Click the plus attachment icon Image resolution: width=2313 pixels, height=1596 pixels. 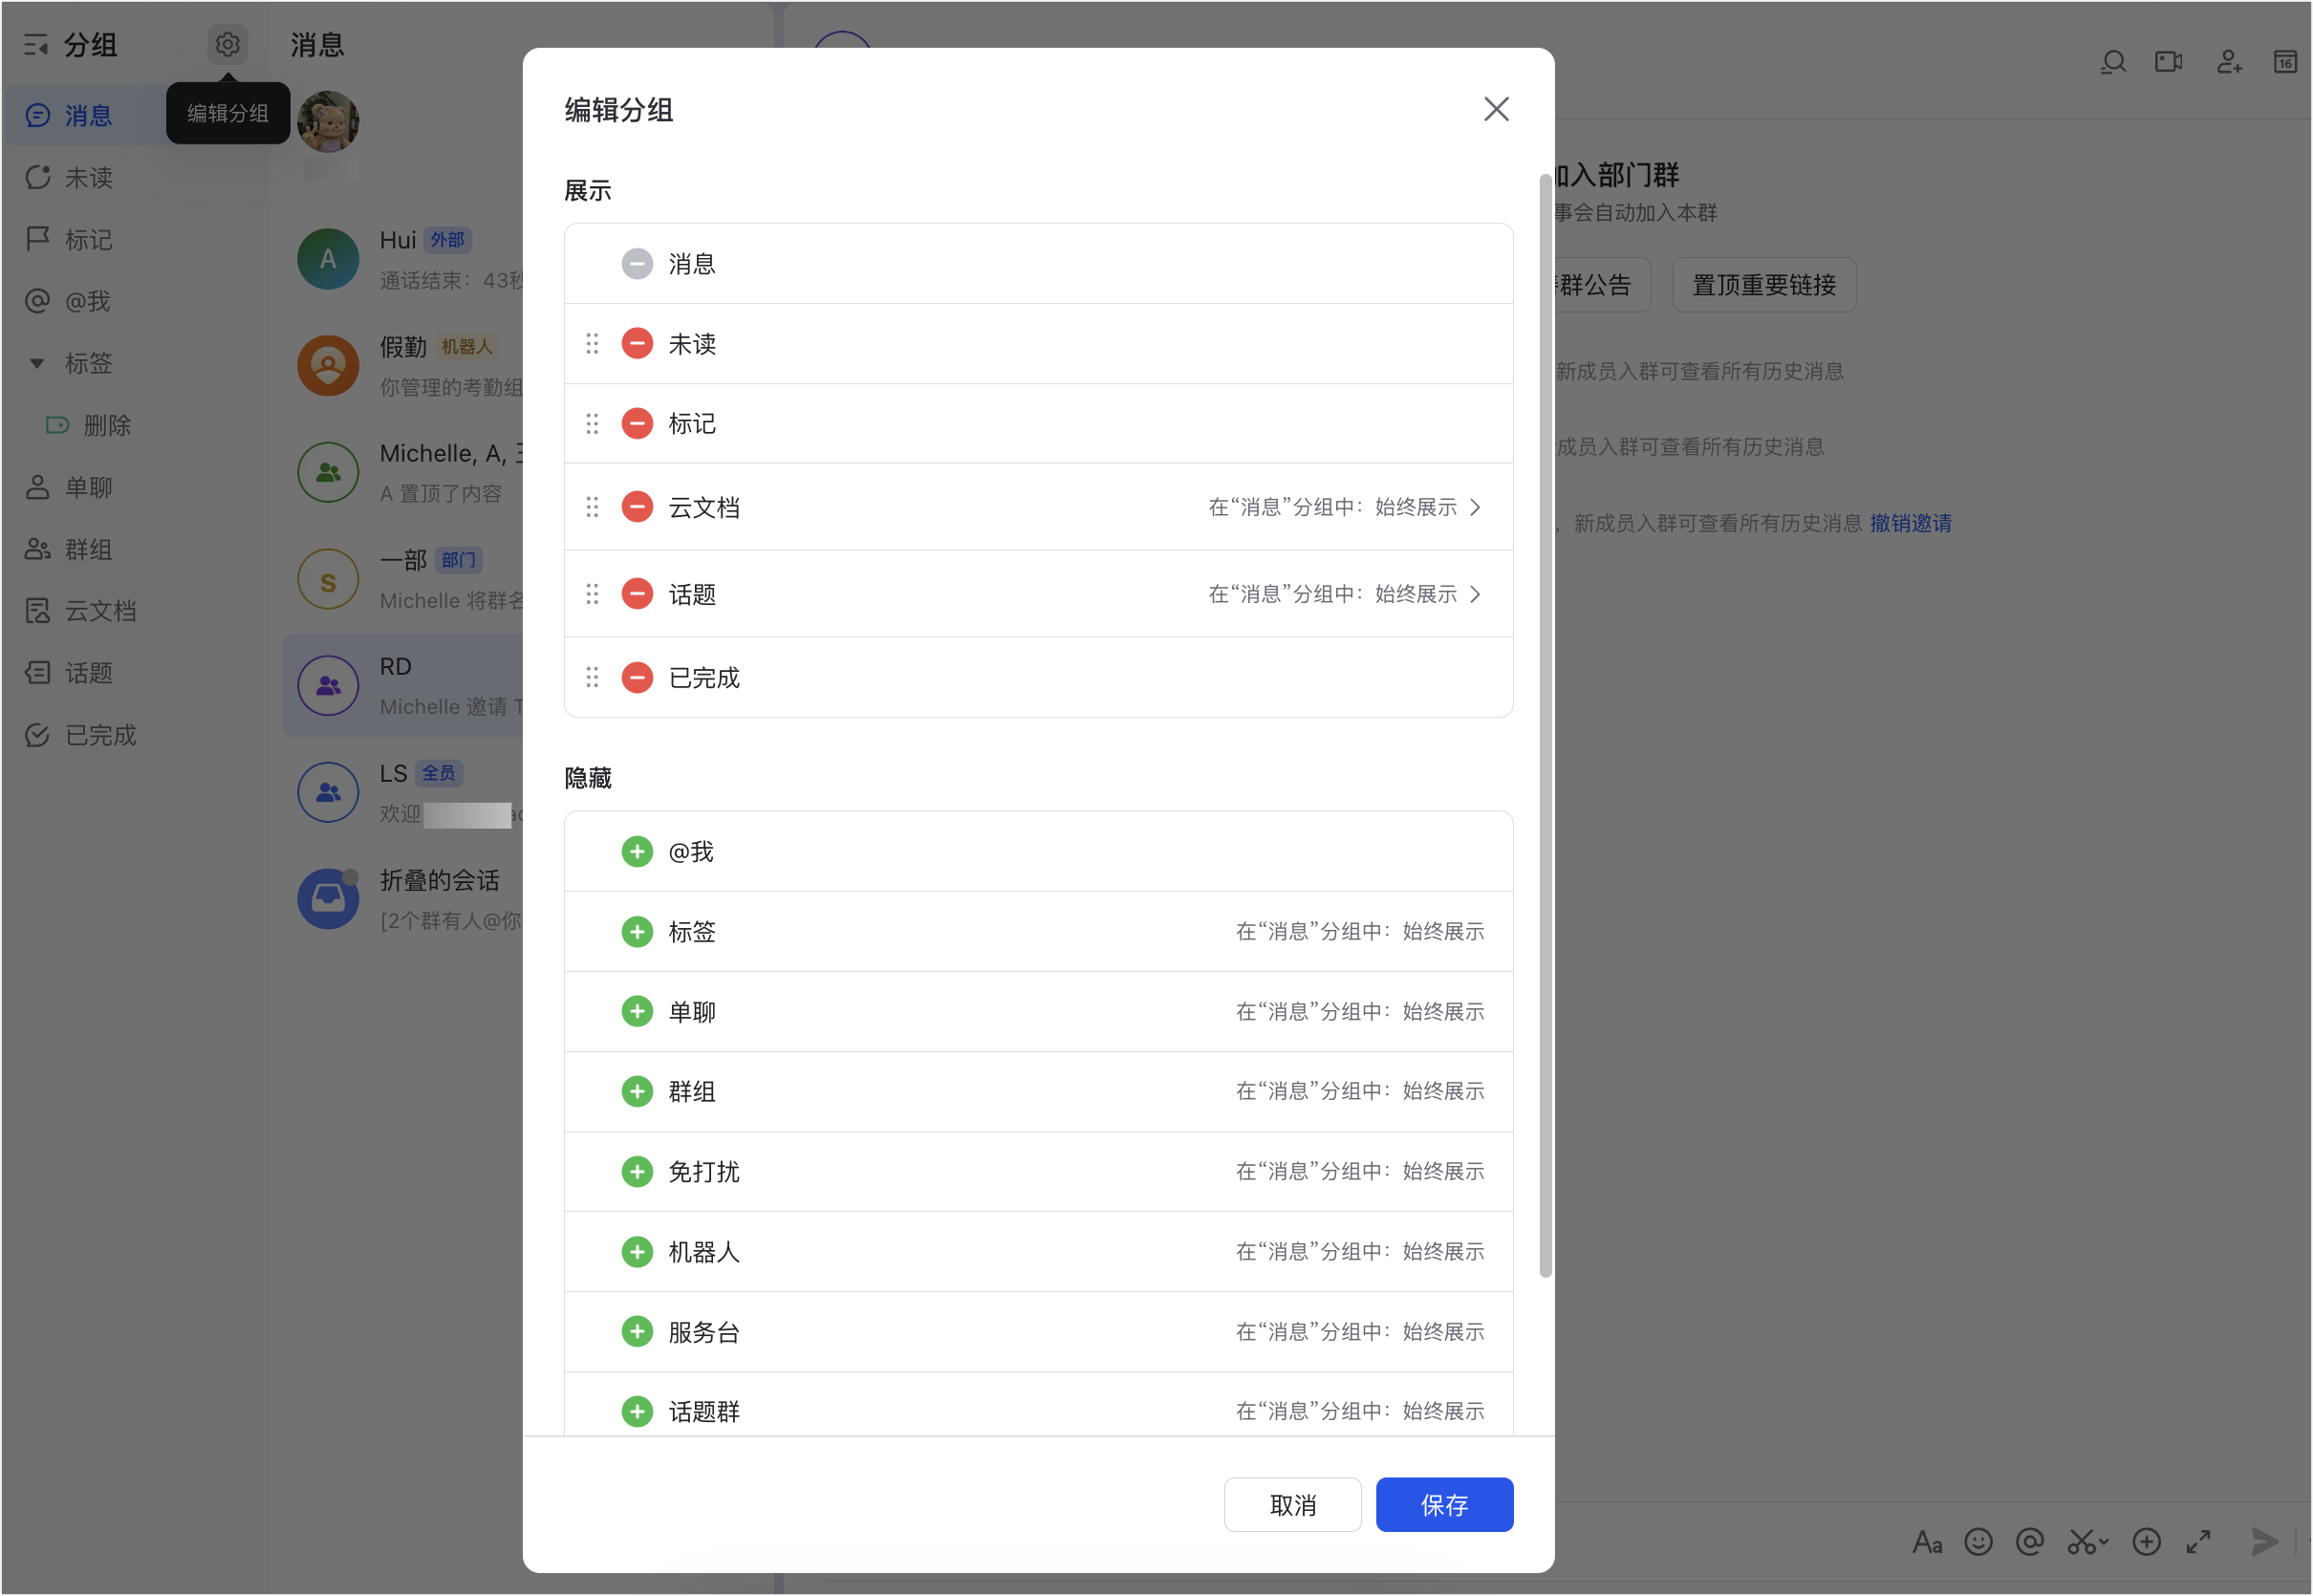point(2145,1542)
